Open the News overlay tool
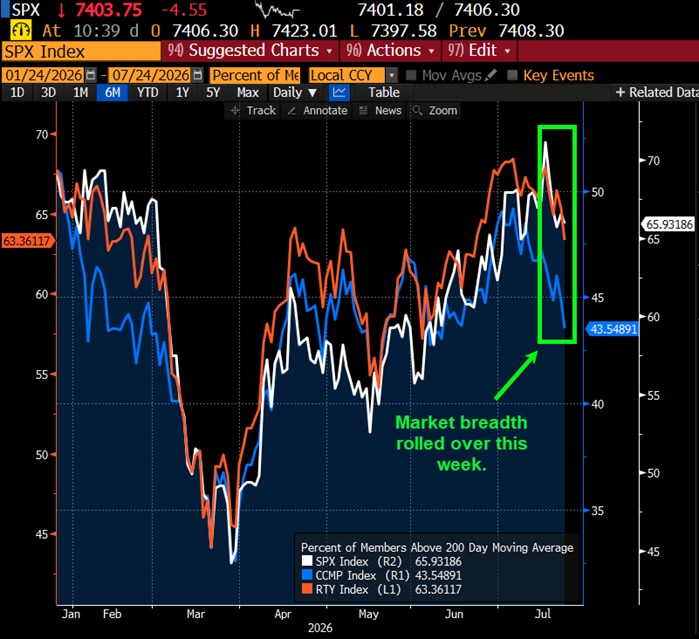Screen dimensions: 699x639 (x=380, y=111)
